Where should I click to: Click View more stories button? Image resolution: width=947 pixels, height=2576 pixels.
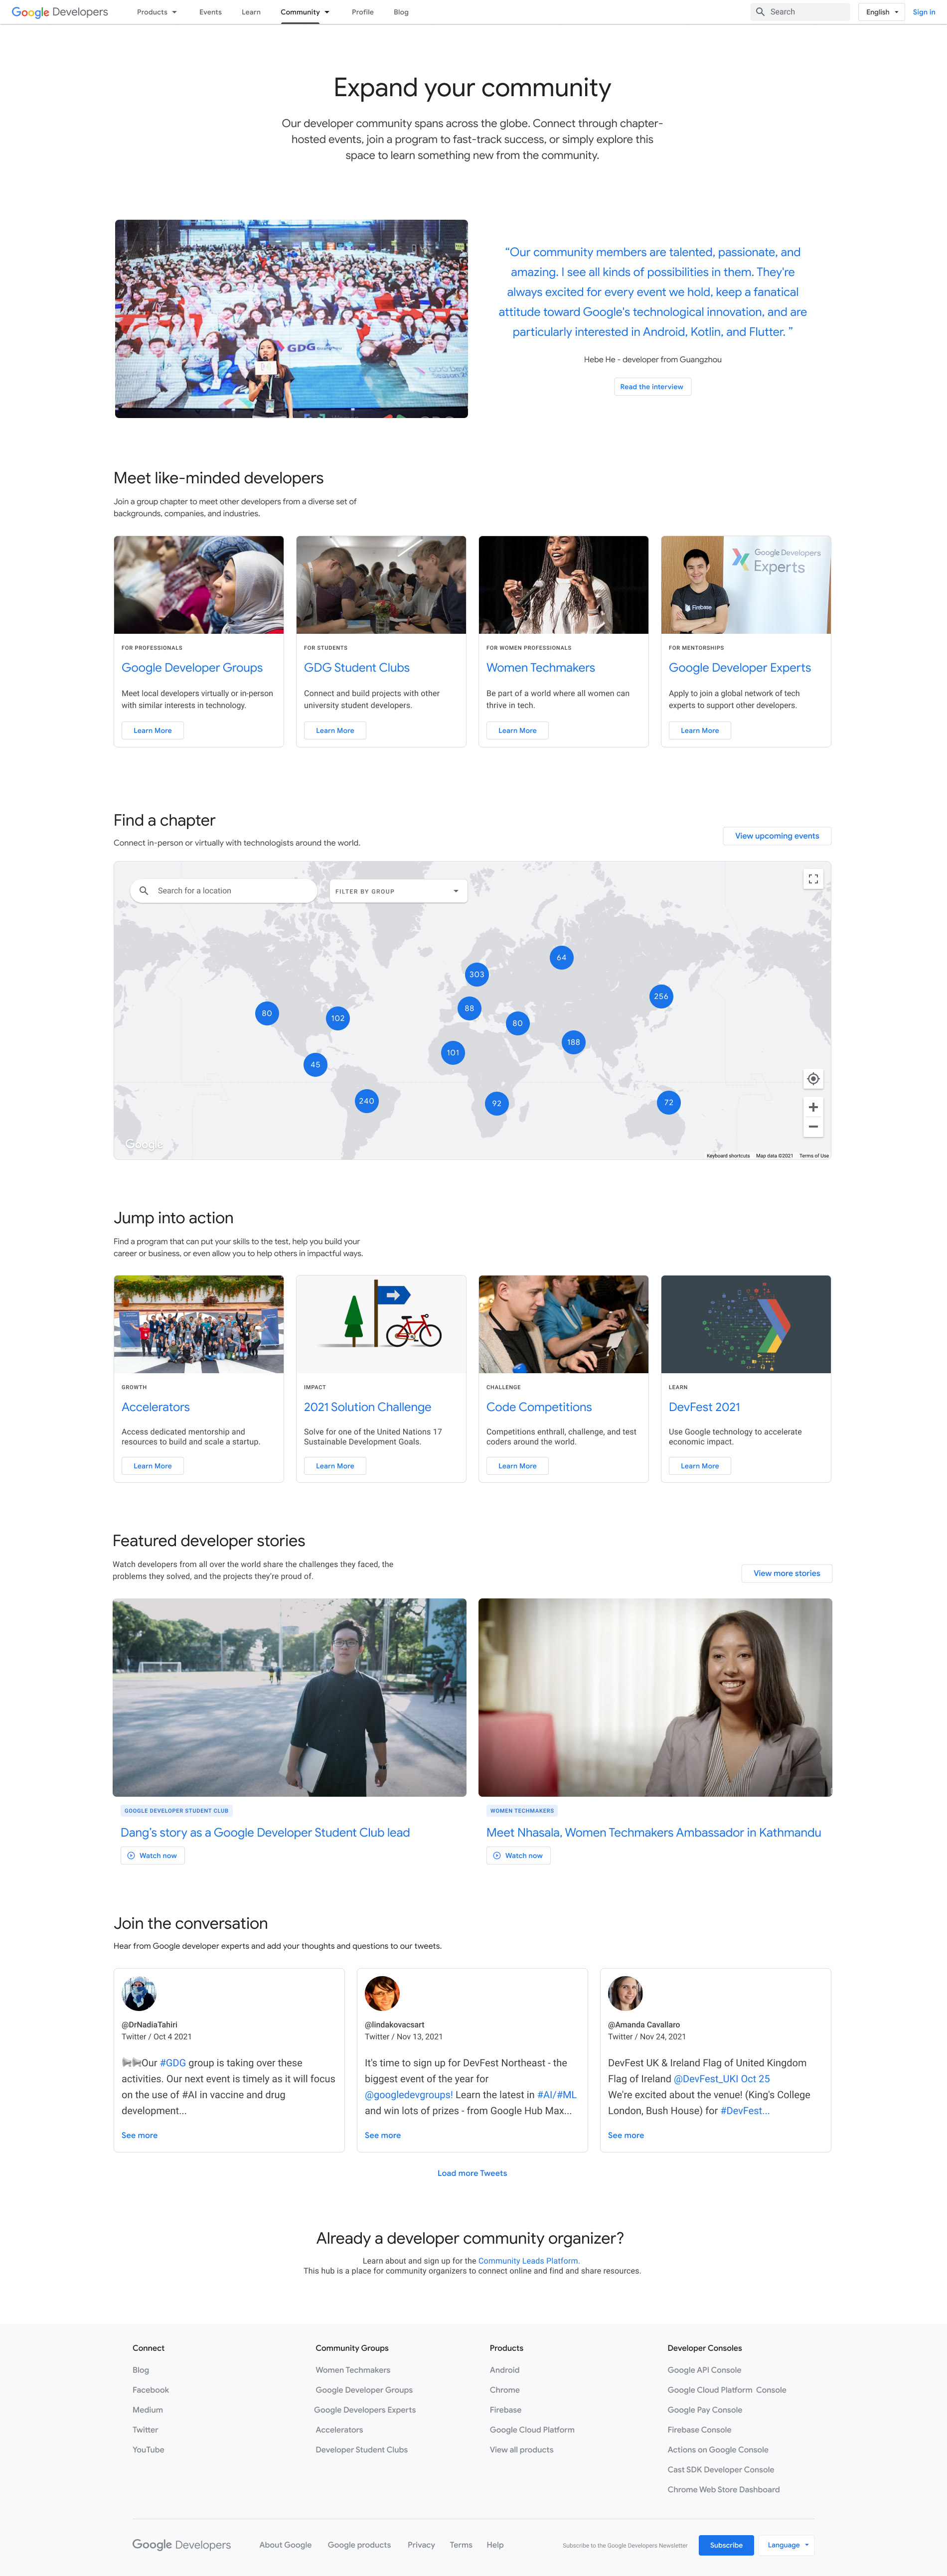point(787,1573)
